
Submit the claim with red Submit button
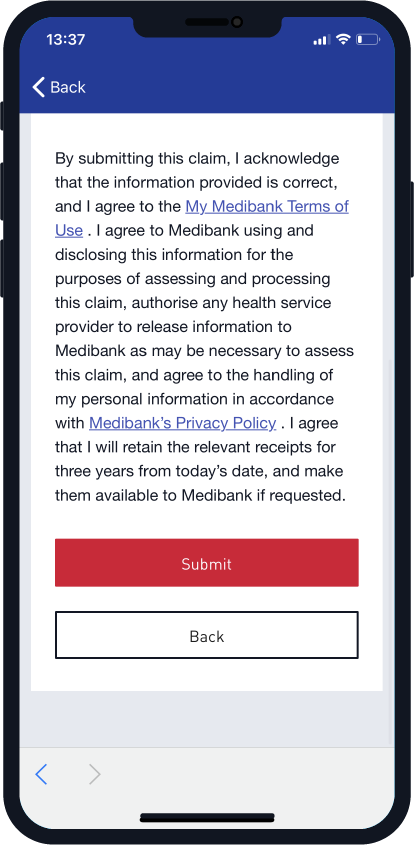206,563
